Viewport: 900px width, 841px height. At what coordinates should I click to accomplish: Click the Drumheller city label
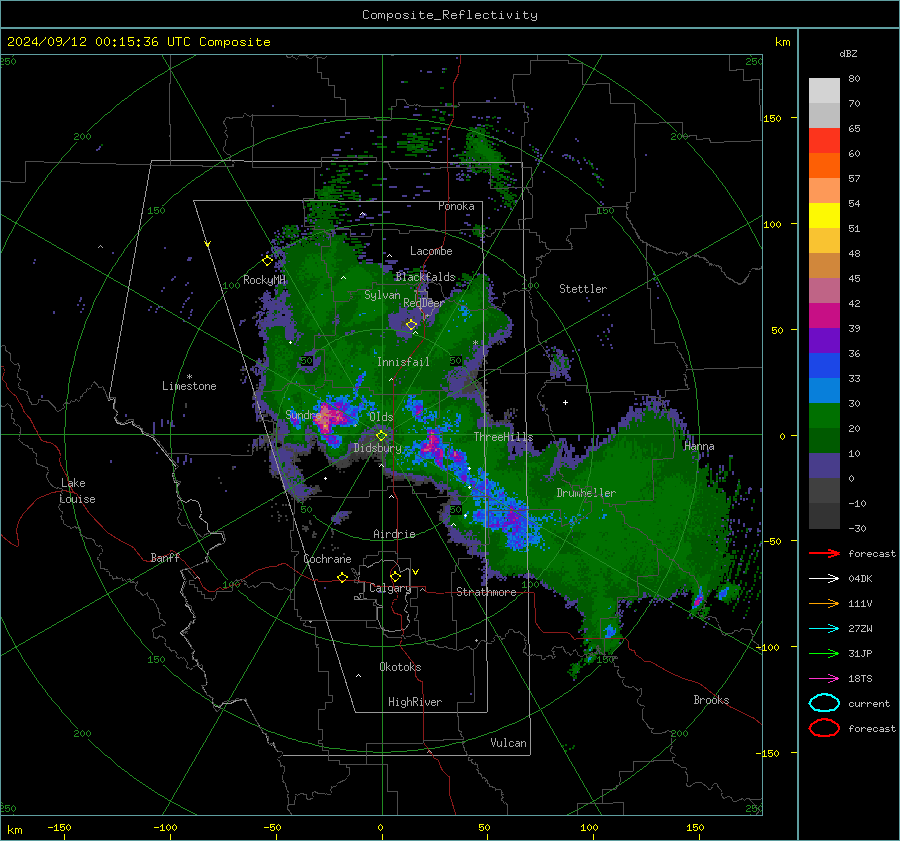(586, 493)
